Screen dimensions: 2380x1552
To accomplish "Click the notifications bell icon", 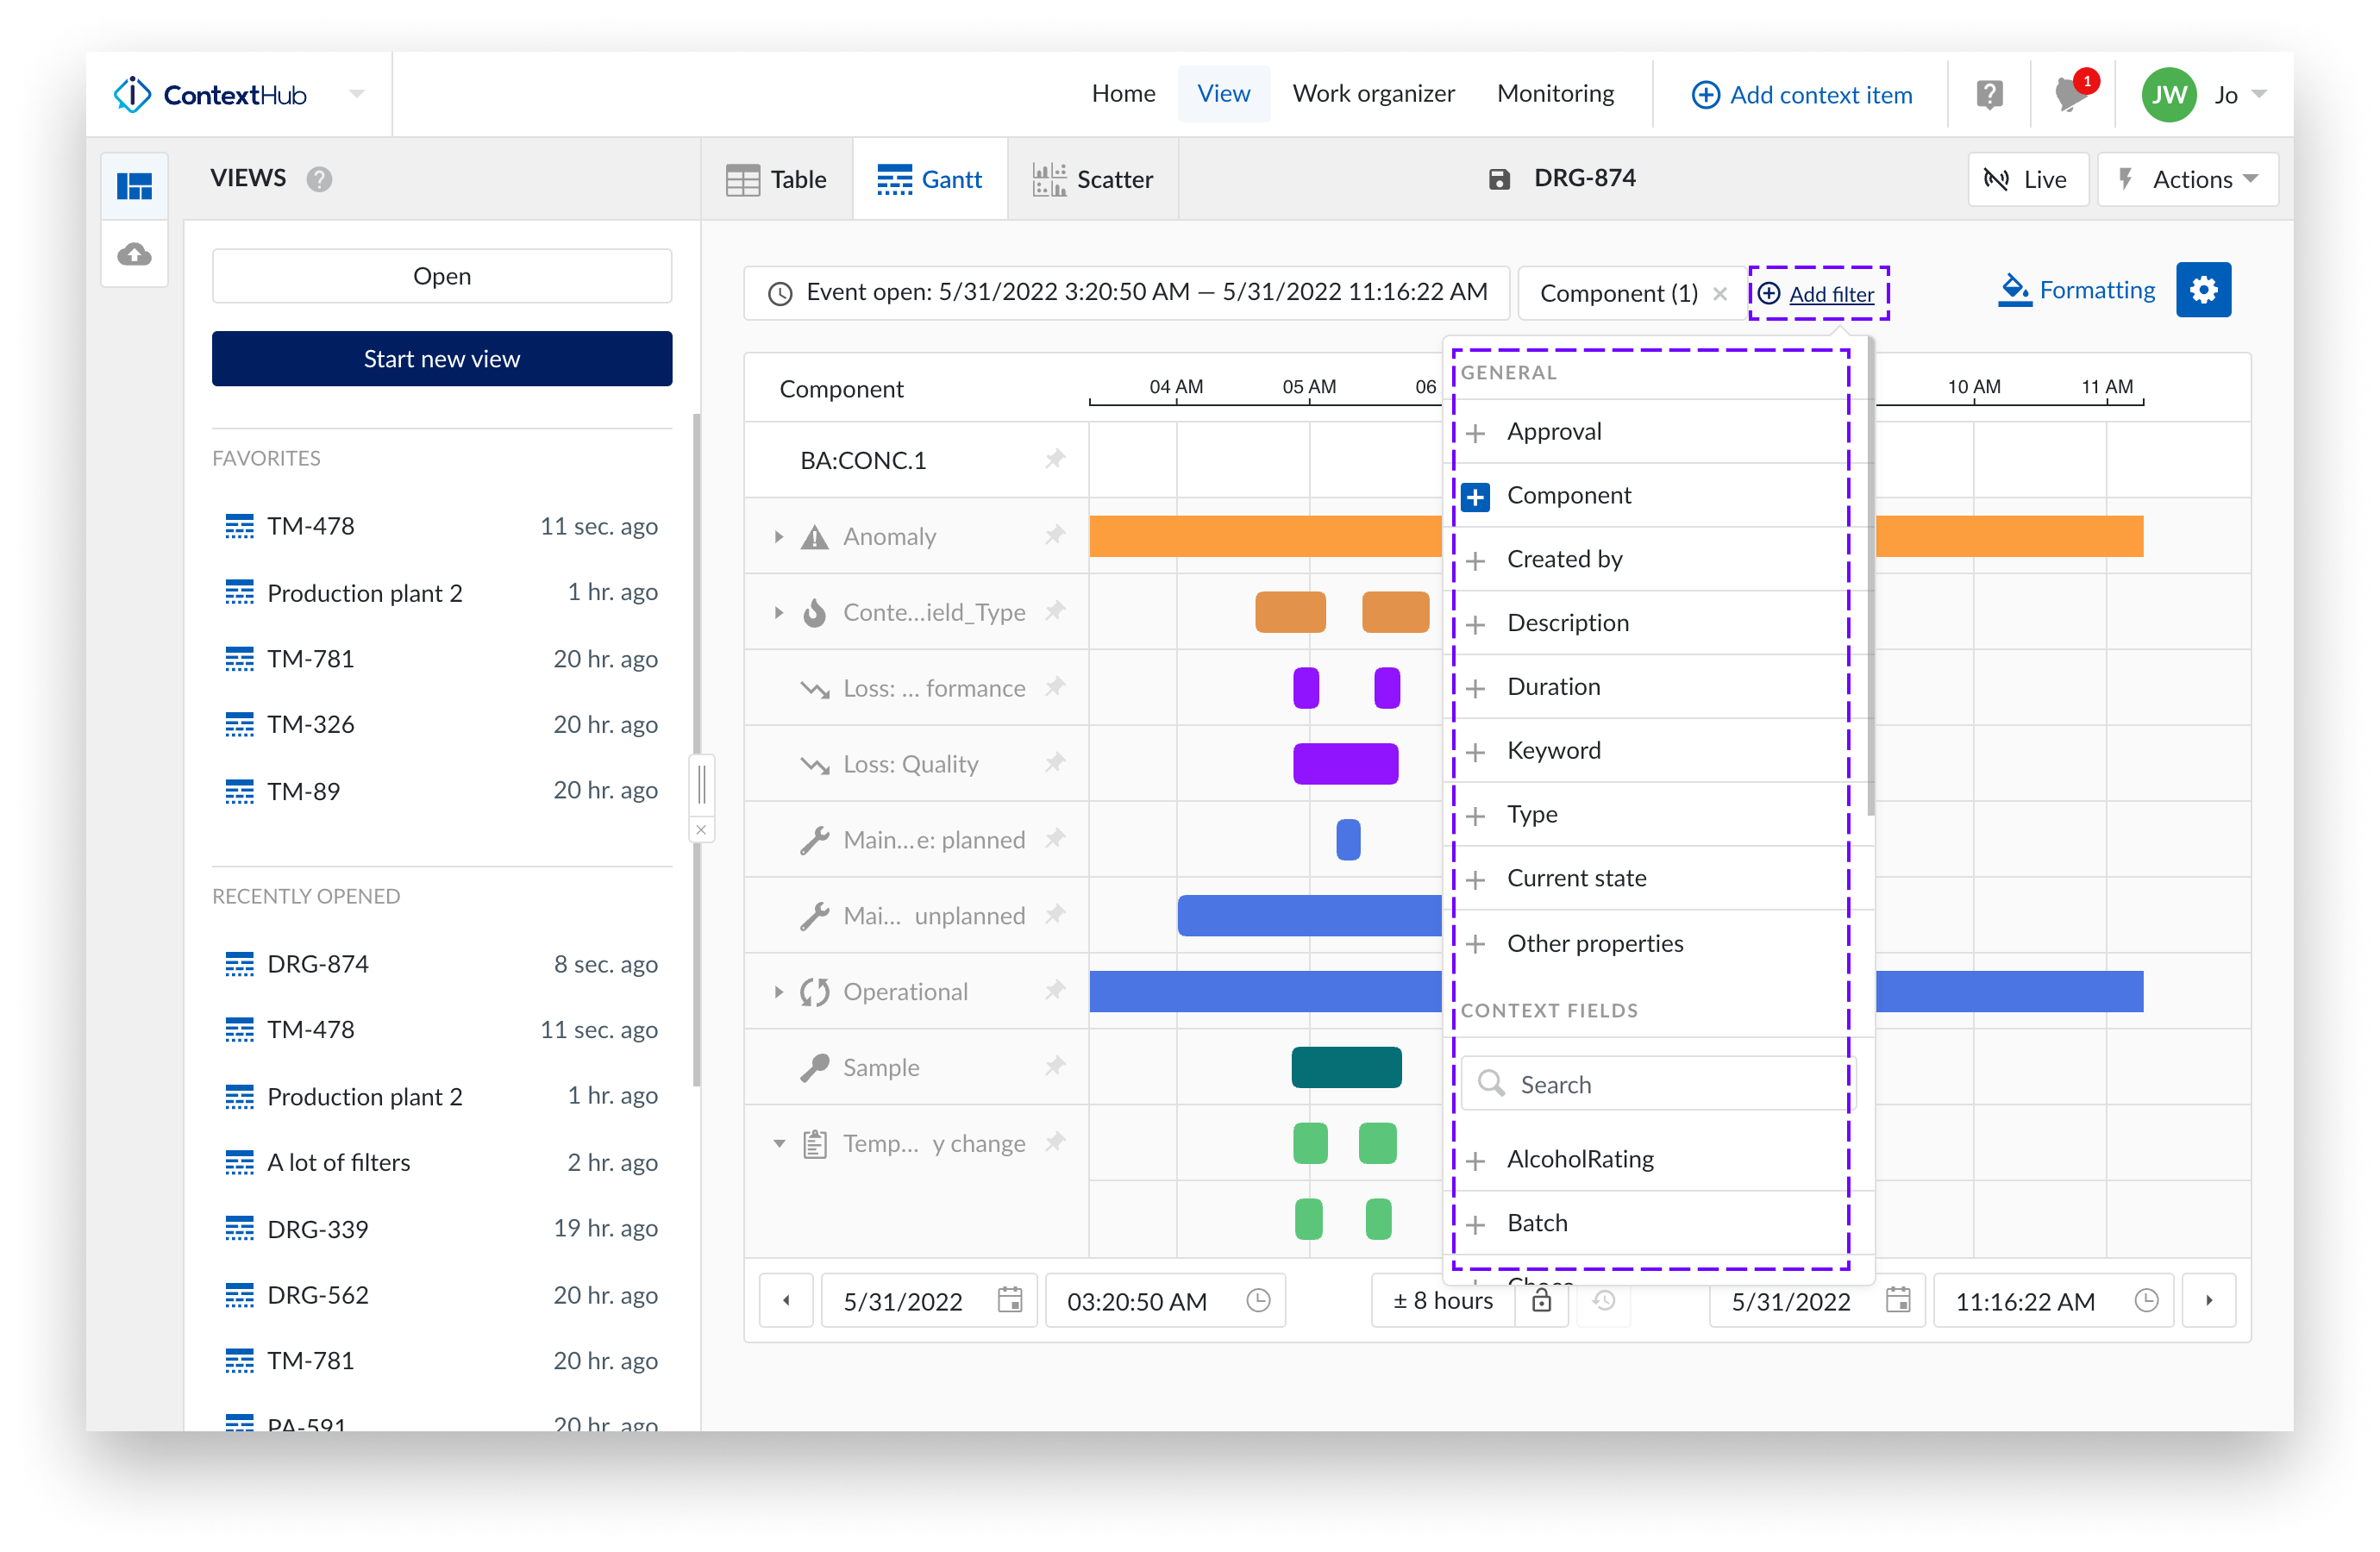I will point(2069,95).
